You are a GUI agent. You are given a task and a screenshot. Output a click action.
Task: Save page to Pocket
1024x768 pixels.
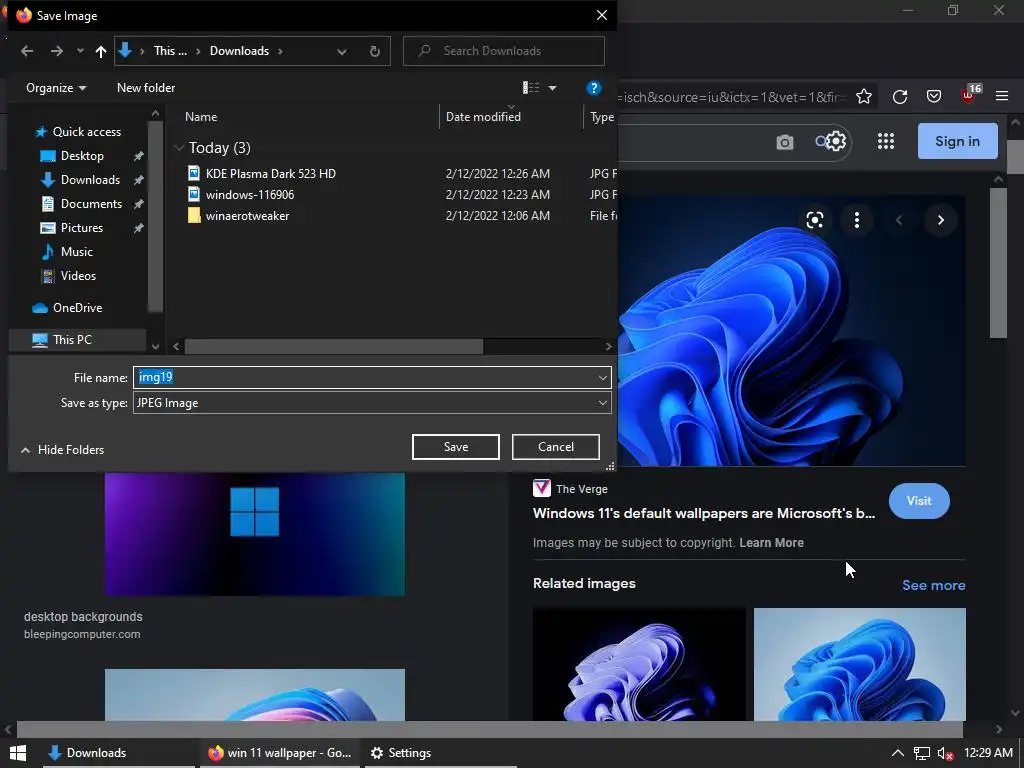pos(934,97)
